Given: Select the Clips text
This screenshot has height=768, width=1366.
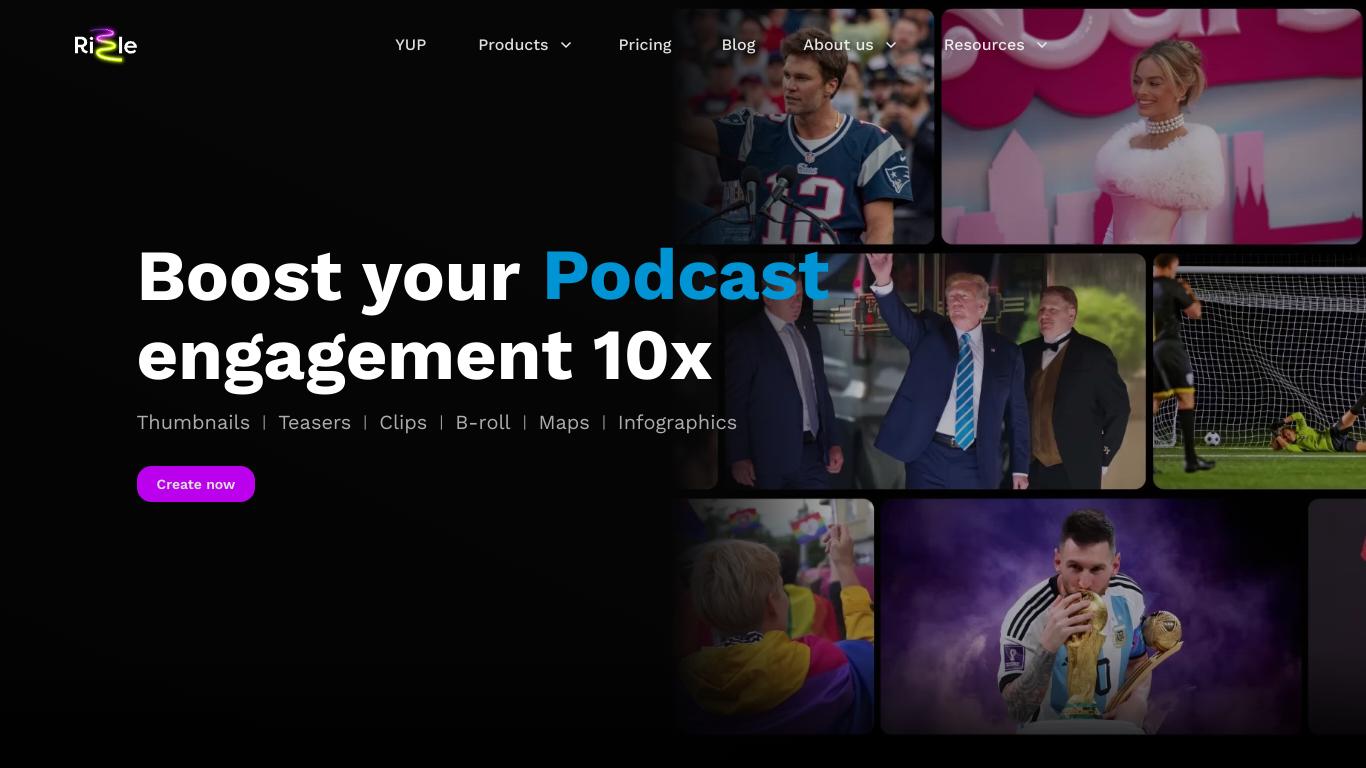Looking at the screenshot, I should [403, 423].
